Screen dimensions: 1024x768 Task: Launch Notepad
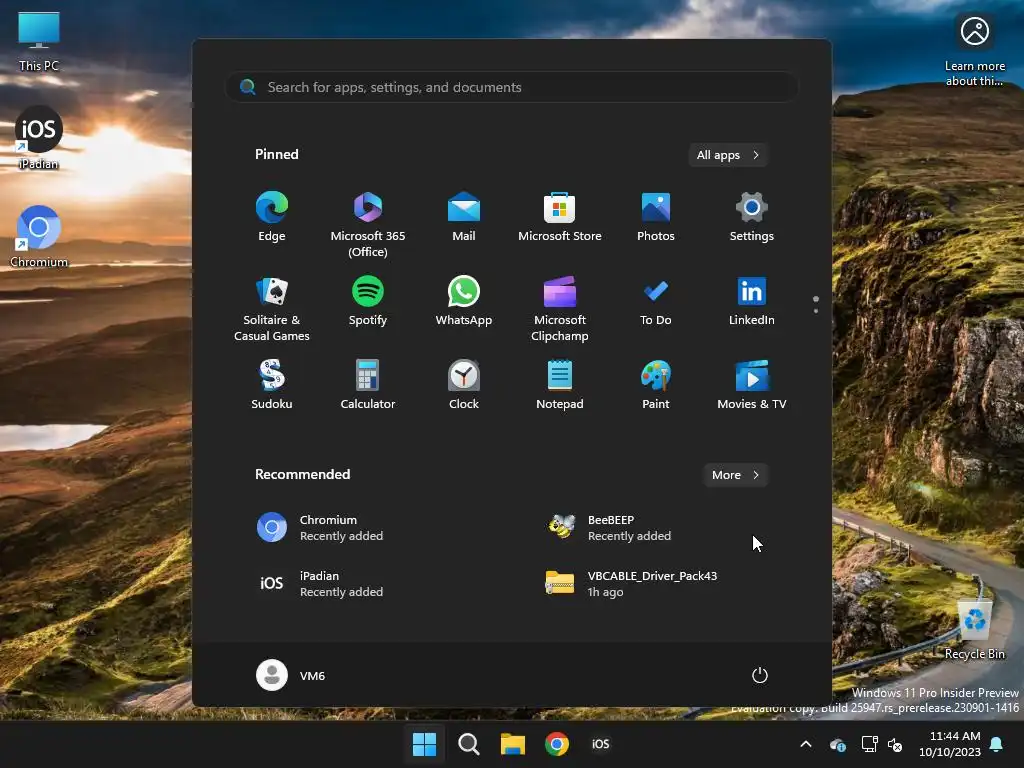560,385
